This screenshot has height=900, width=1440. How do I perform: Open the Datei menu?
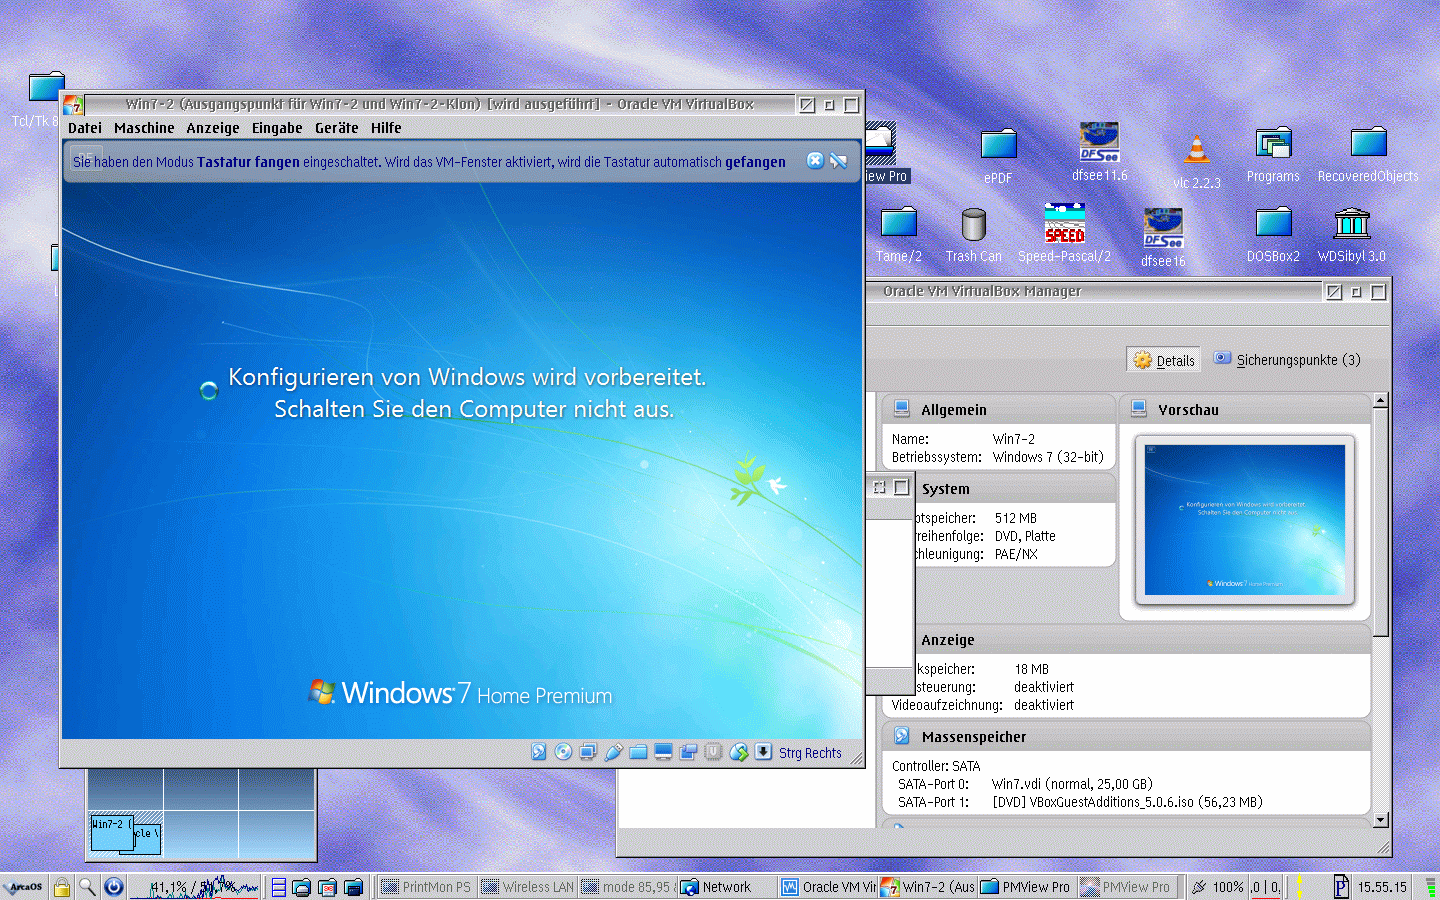[85, 128]
